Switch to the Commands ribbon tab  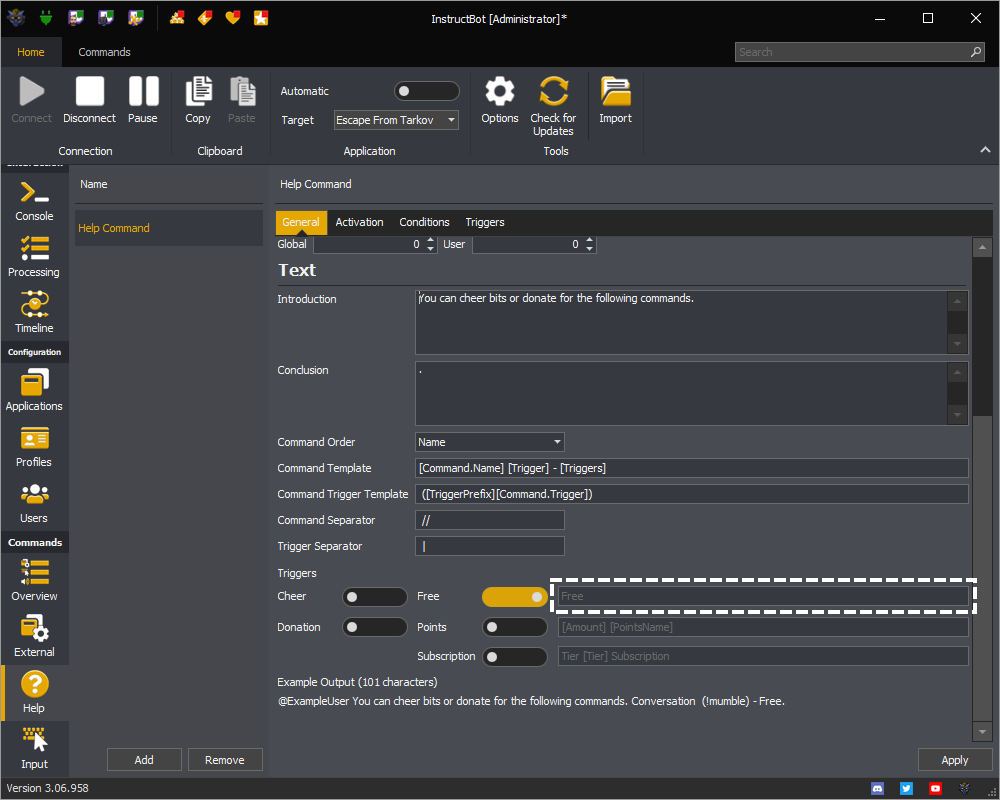pos(104,52)
